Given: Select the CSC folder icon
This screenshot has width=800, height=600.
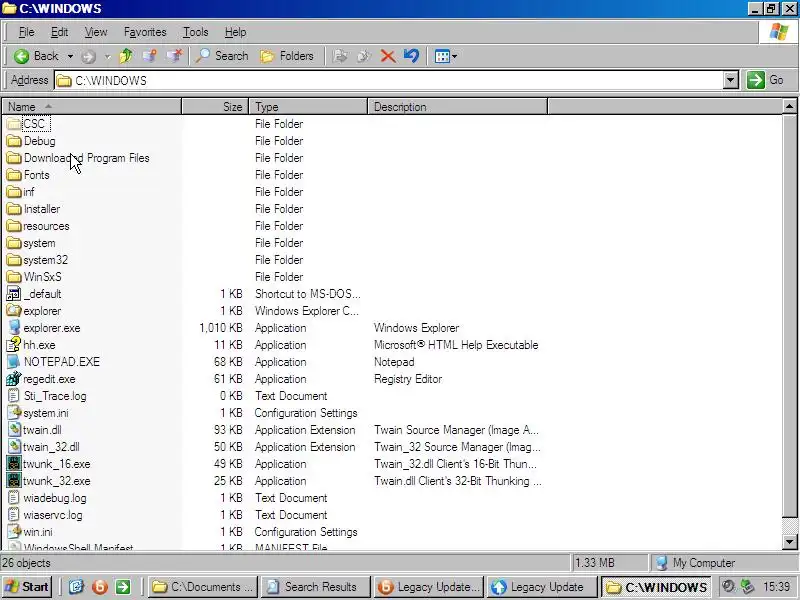Looking at the screenshot, I should tap(14, 124).
